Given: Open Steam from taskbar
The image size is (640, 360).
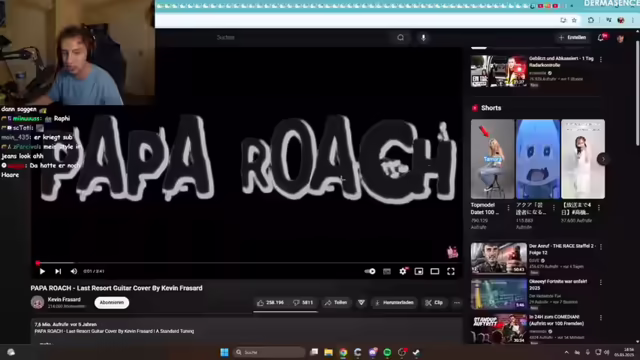Looking at the screenshot, I should click(416, 352).
